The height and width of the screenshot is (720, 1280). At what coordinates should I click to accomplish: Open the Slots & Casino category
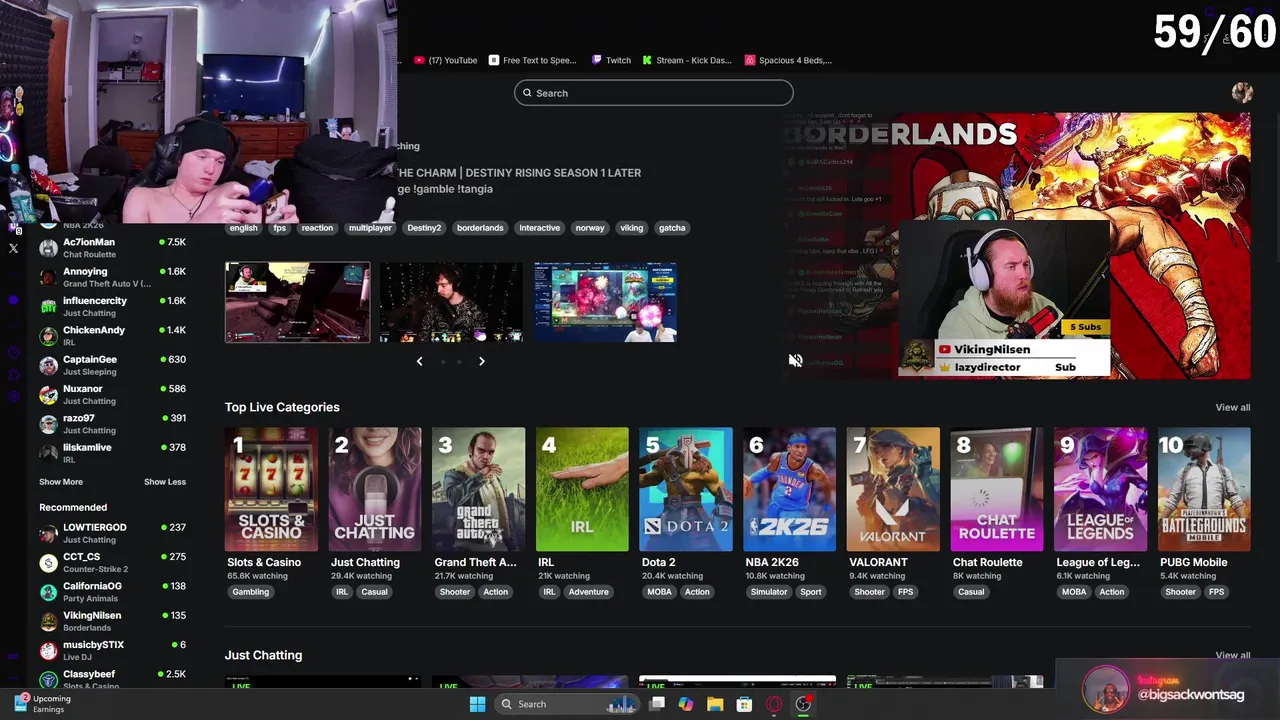click(271, 490)
